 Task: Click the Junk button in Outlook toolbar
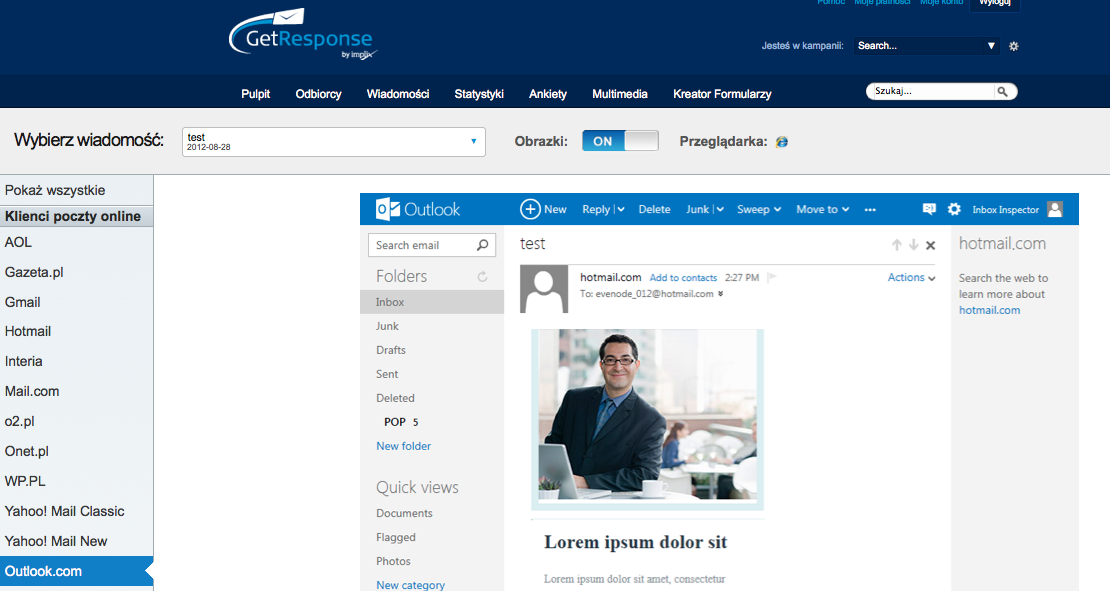click(x=697, y=210)
